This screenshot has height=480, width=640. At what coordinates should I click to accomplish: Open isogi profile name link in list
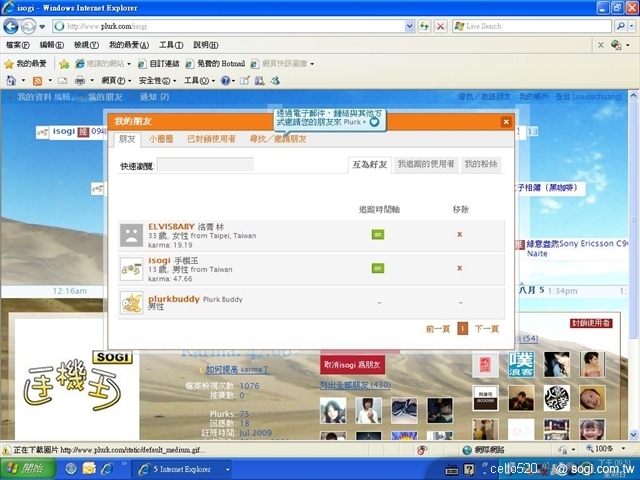159,260
